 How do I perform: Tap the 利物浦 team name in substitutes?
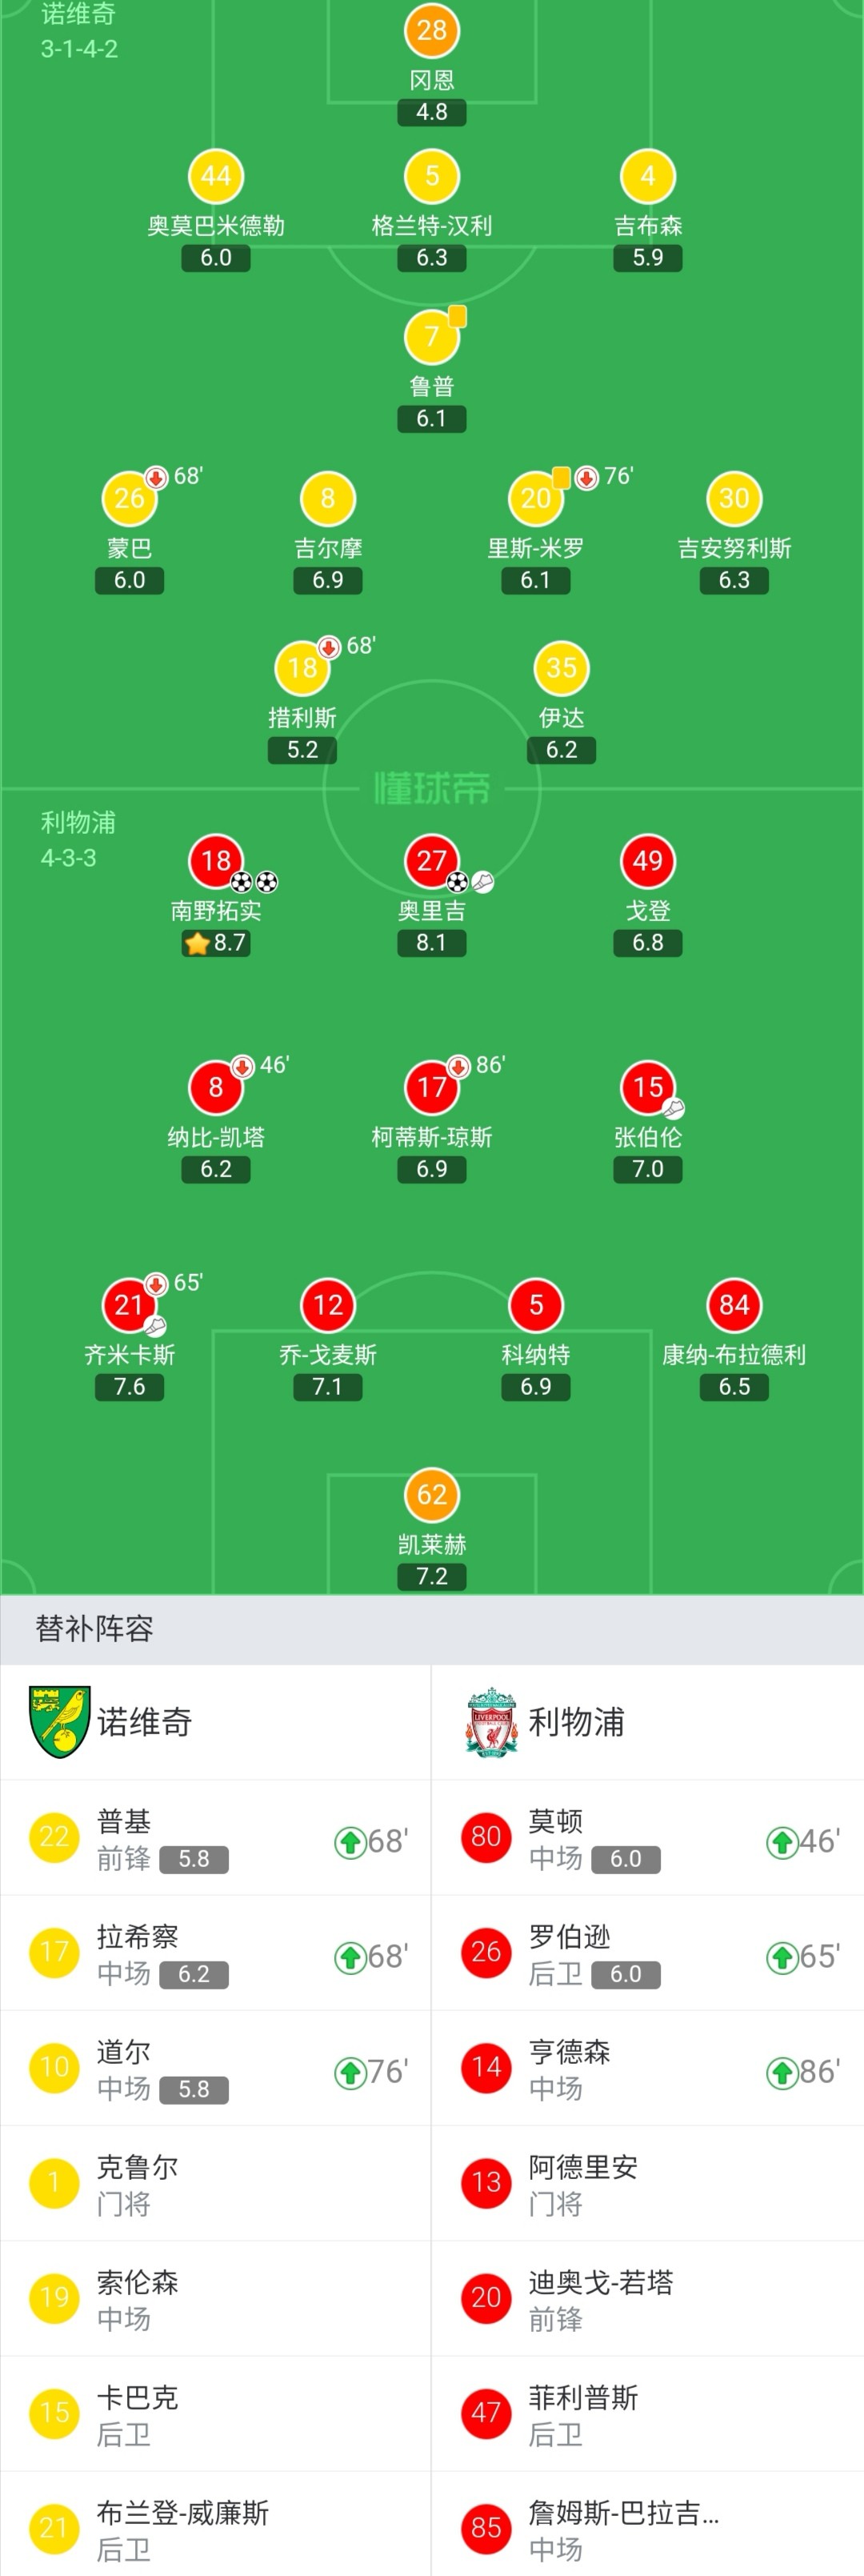(576, 1722)
